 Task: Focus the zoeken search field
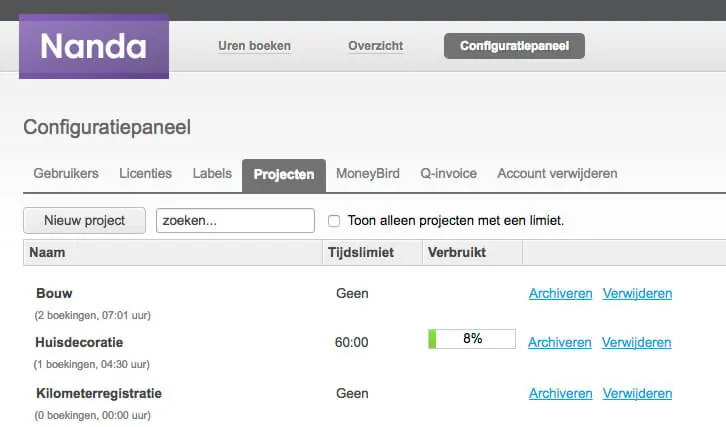point(235,220)
